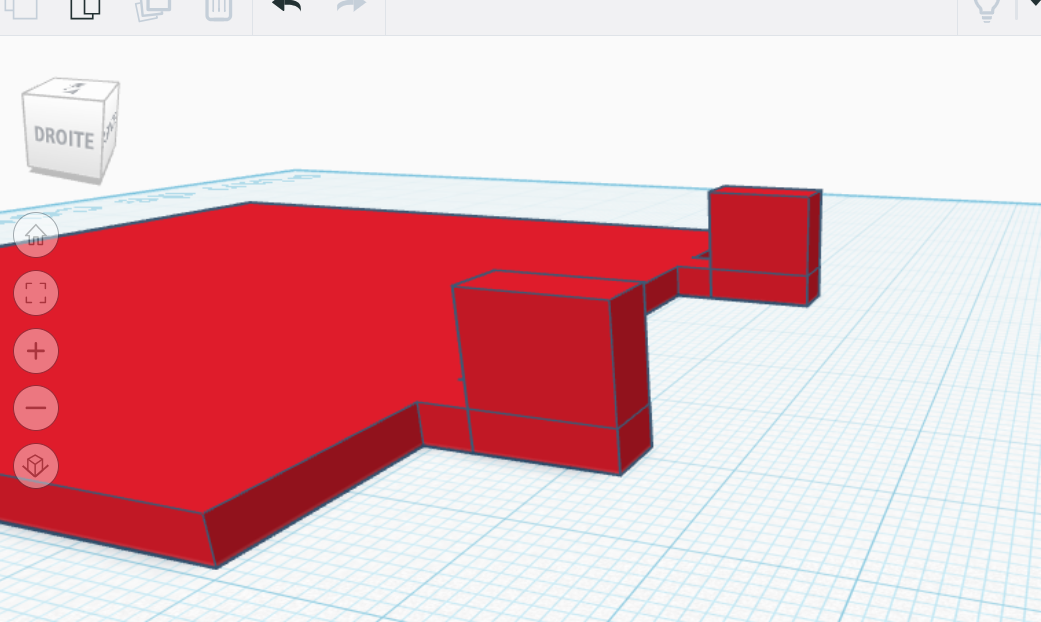Click the Redo arrow

tap(351, 7)
